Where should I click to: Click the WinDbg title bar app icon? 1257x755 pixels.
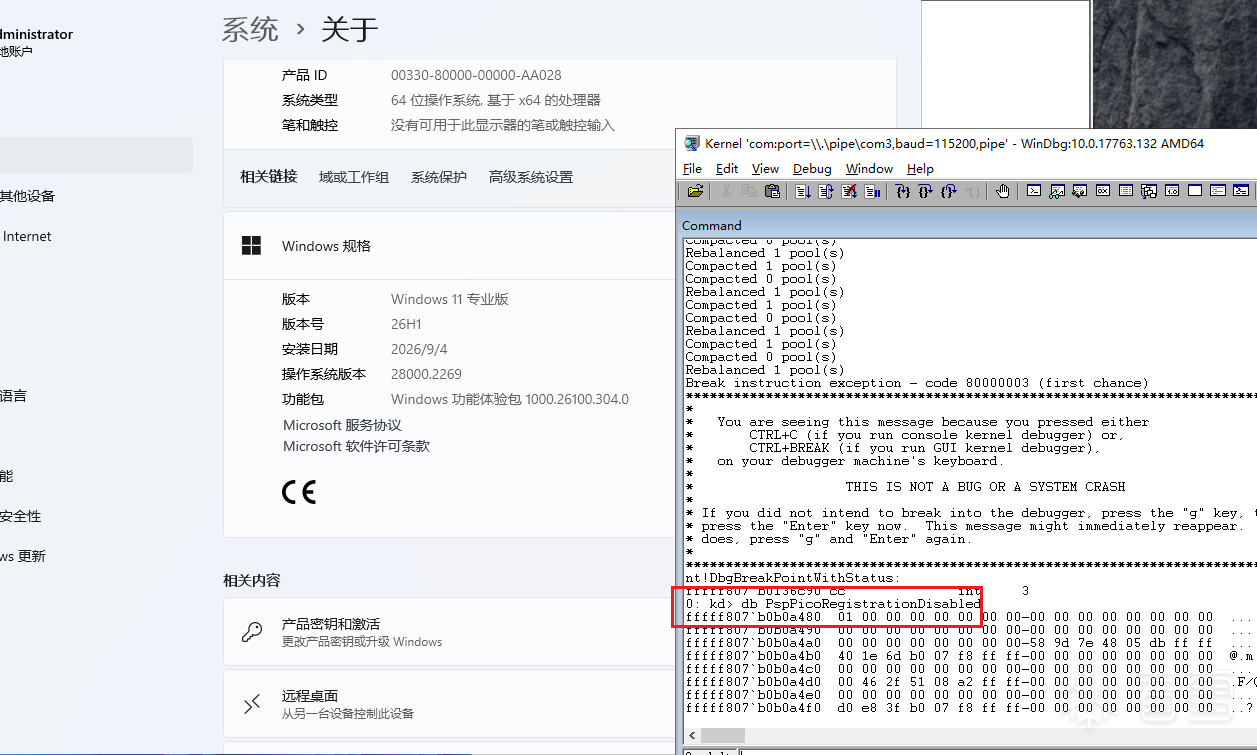[691, 143]
